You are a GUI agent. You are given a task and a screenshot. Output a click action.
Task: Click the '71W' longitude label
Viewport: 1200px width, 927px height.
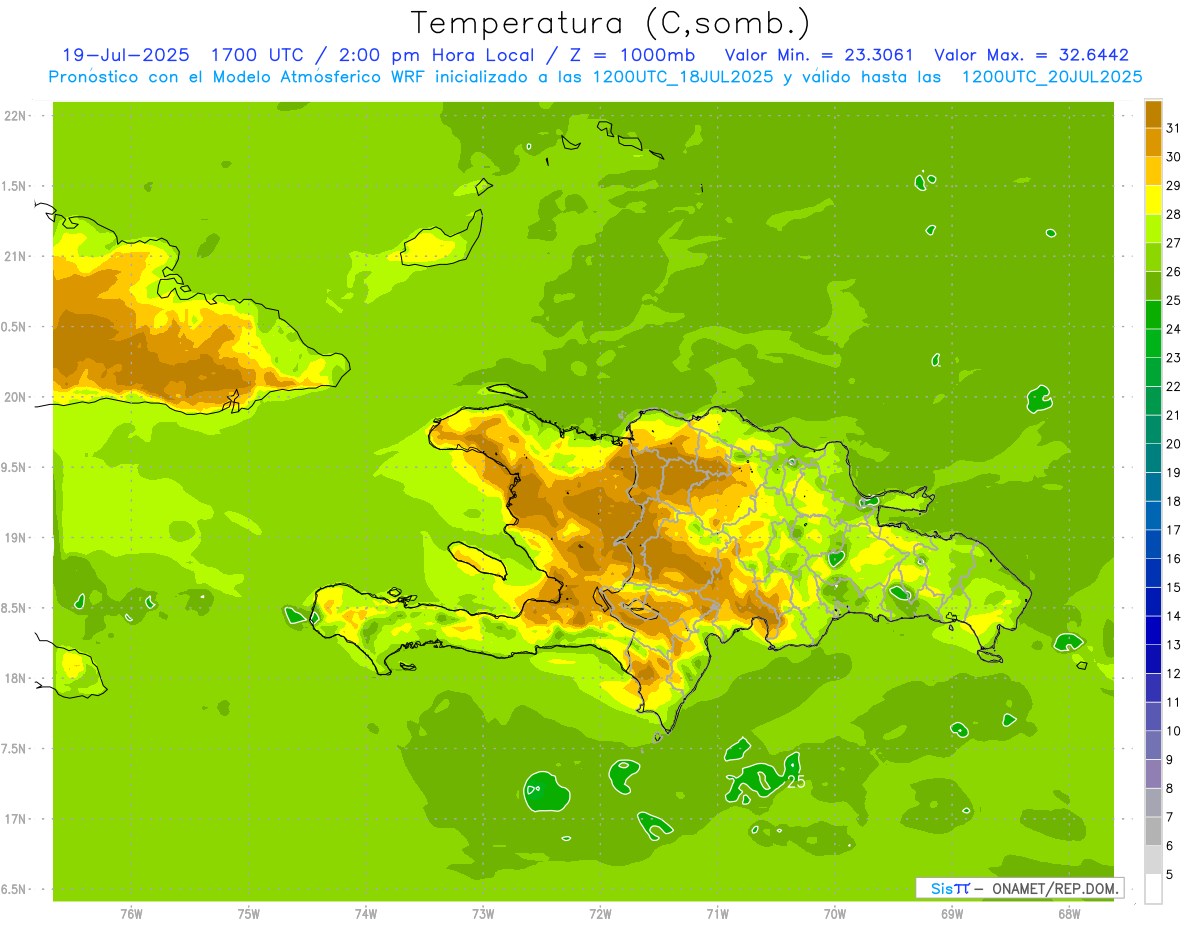pos(717,914)
